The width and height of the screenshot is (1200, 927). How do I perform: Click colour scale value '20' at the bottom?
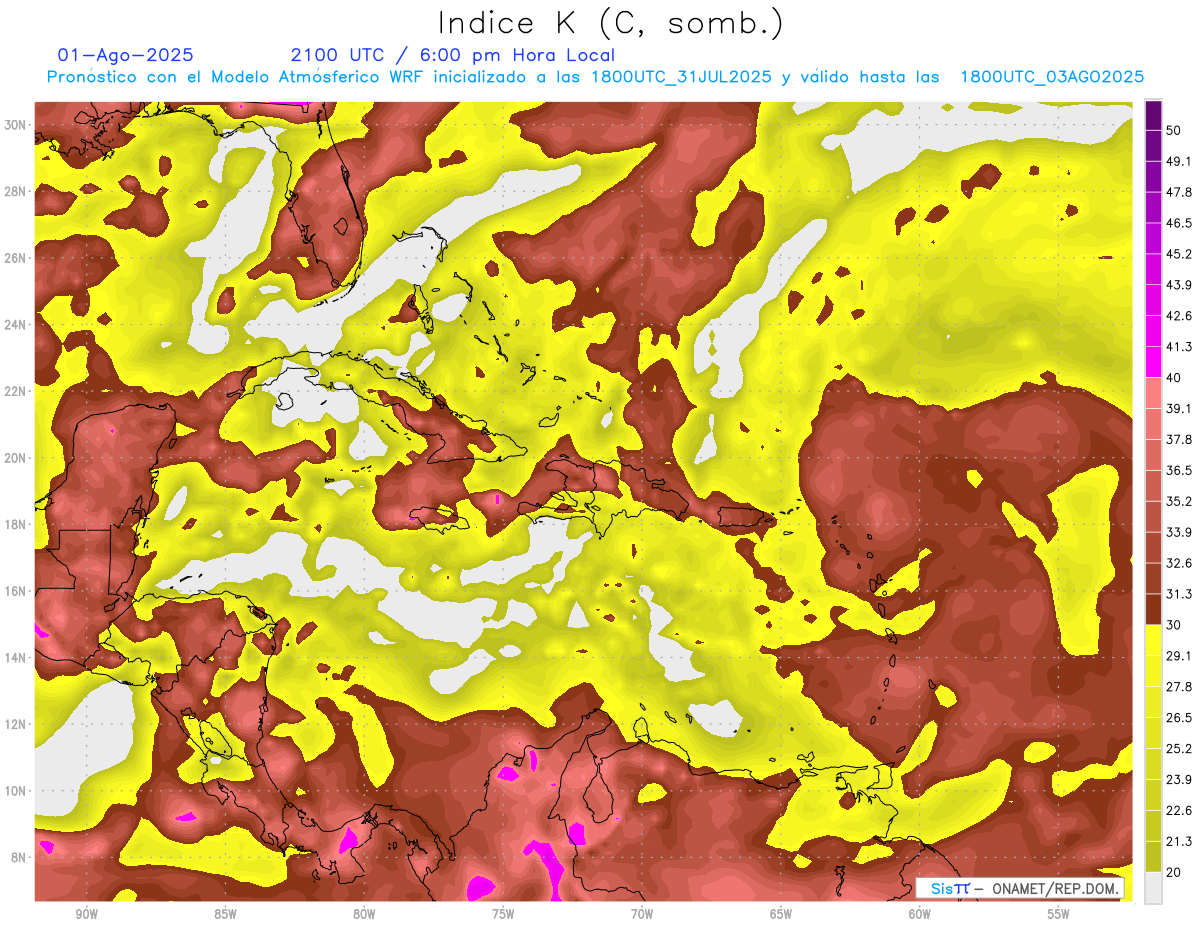pyautogui.click(x=1174, y=872)
